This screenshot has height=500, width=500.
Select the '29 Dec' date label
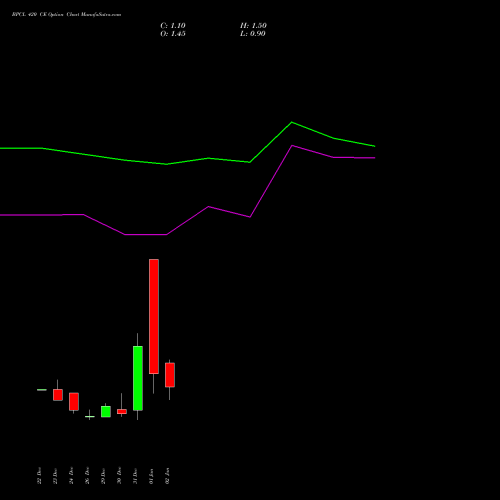103,476
